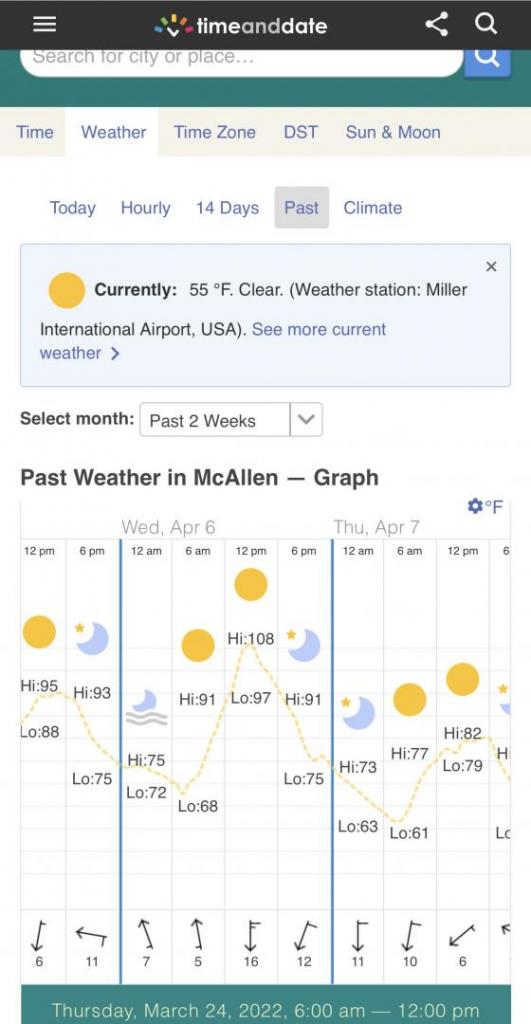
Task: Open the Hourly forecast view
Action: tap(146, 208)
